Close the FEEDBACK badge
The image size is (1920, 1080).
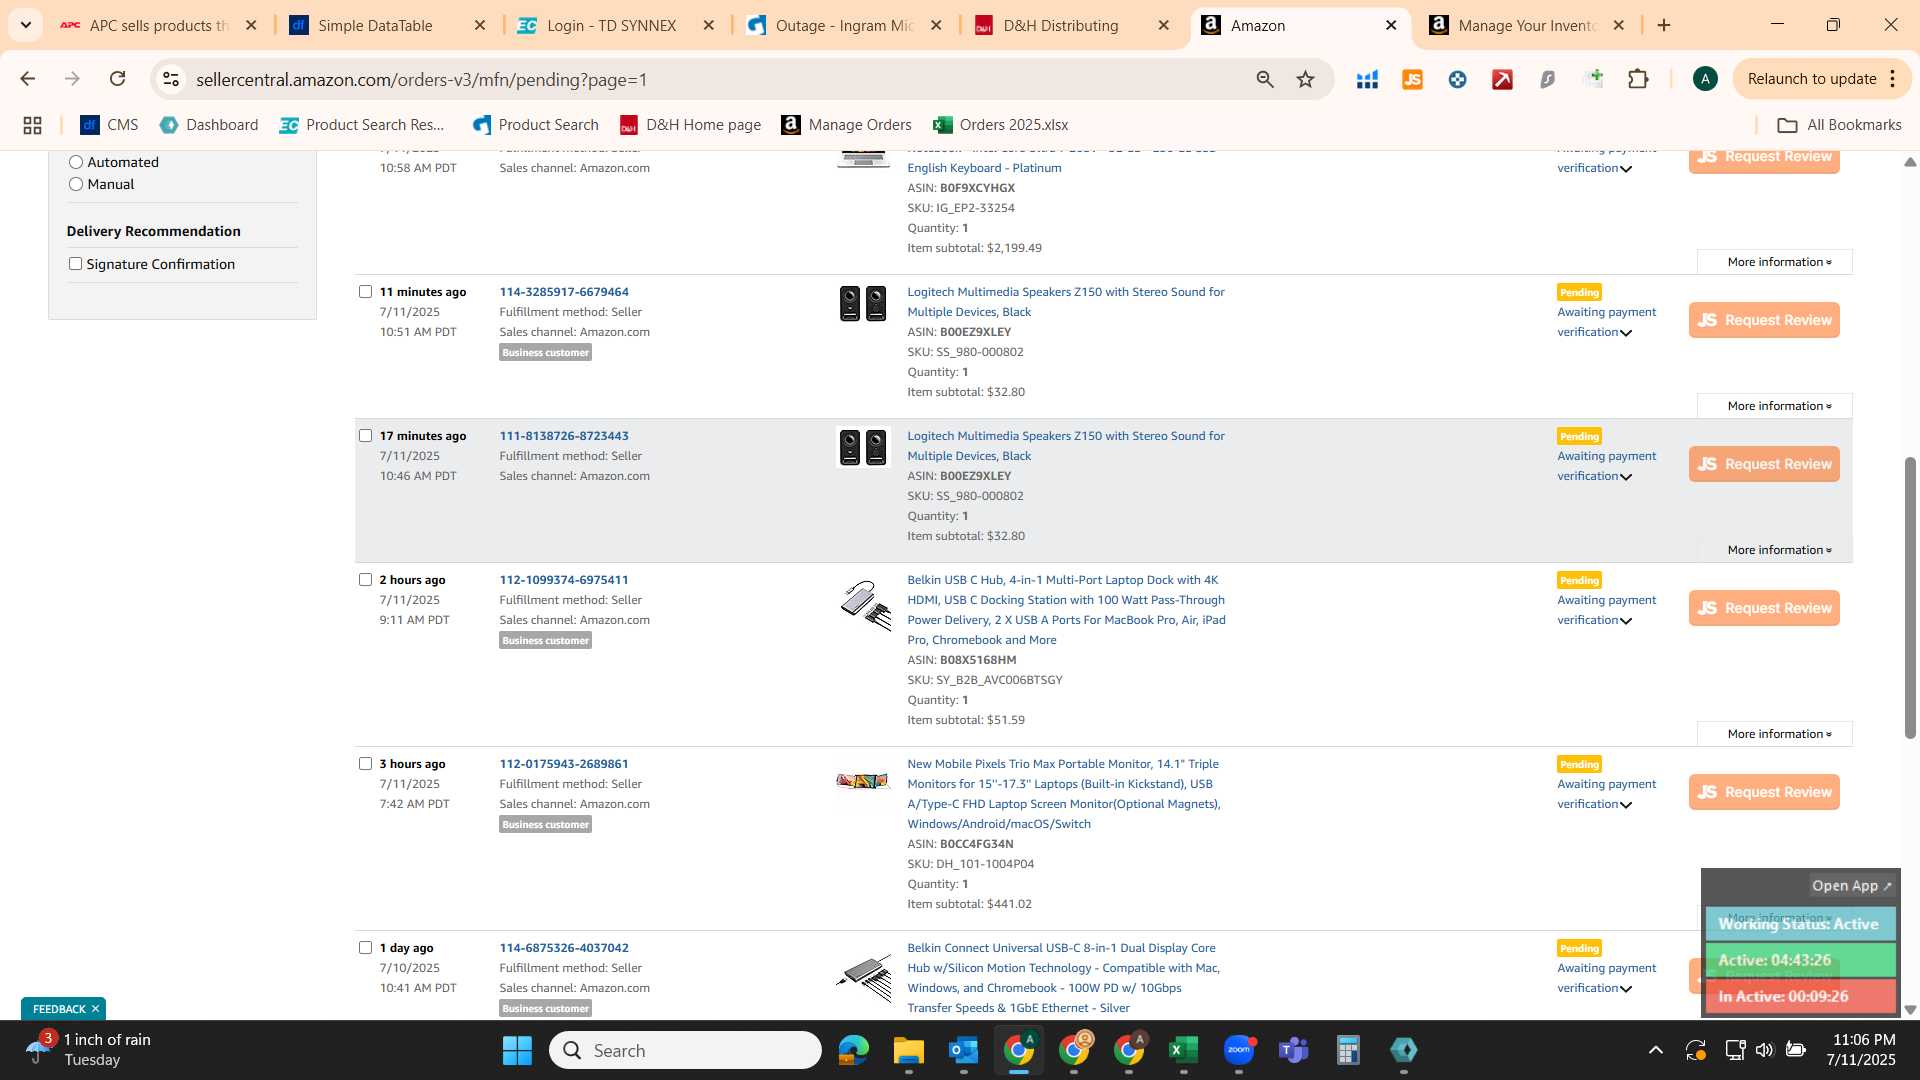tap(95, 1009)
